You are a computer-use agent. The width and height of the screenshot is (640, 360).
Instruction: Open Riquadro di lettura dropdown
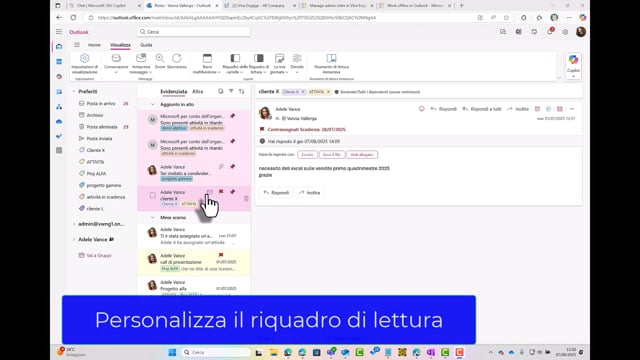pyautogui.click(x=259, y=64)
